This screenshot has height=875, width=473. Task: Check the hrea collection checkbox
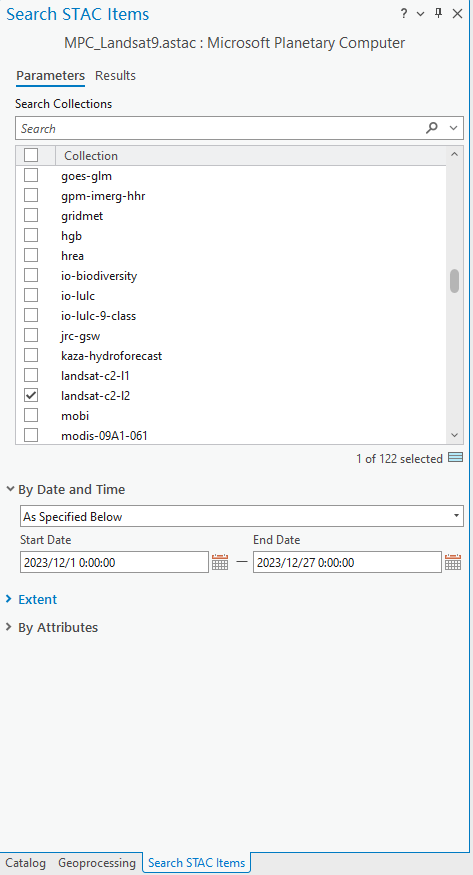pos(31,255)
